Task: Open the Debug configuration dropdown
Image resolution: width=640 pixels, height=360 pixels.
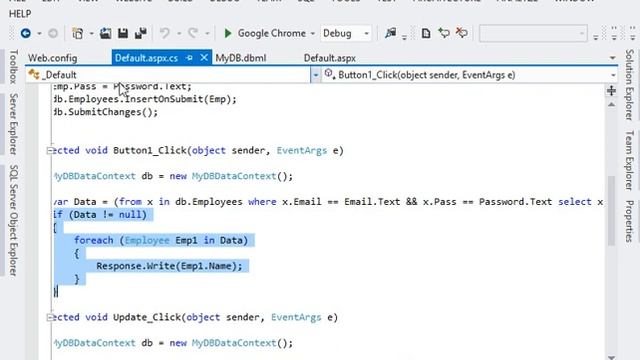Action: pyautogui.click(x=367, y=33)
